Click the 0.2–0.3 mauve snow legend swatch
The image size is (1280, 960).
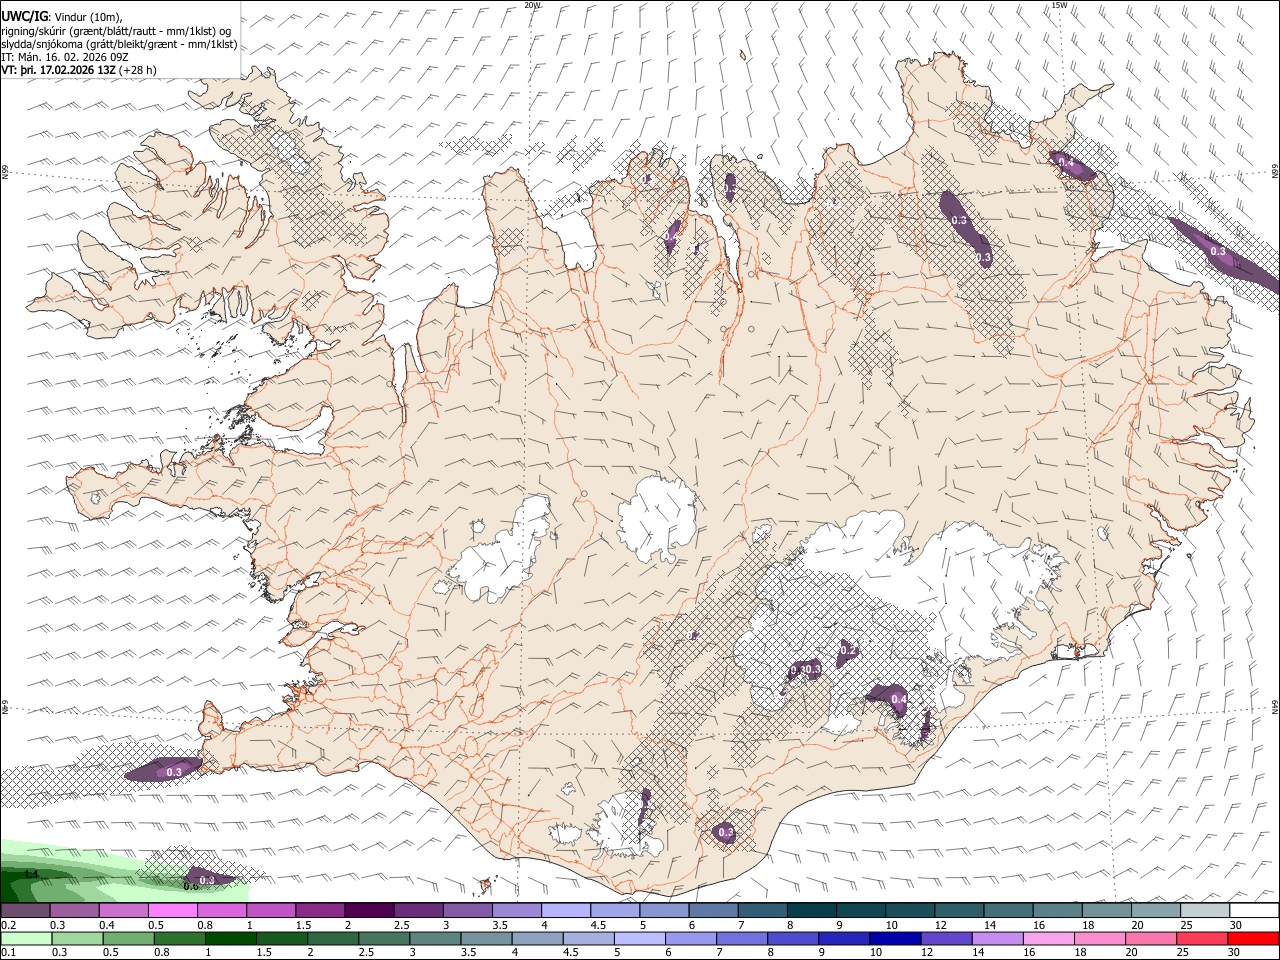point(25,910)
